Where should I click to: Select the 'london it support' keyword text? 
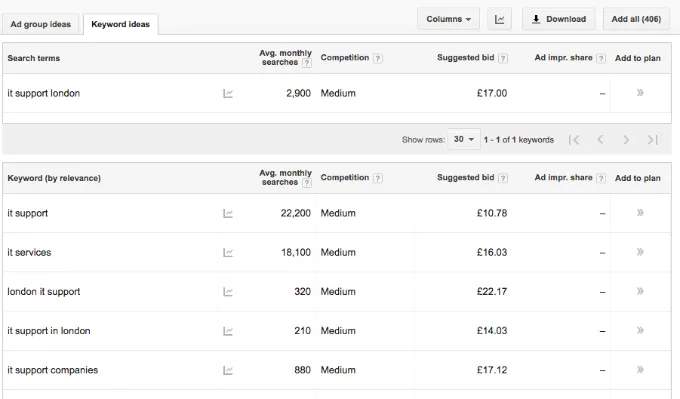coord(44,292)
